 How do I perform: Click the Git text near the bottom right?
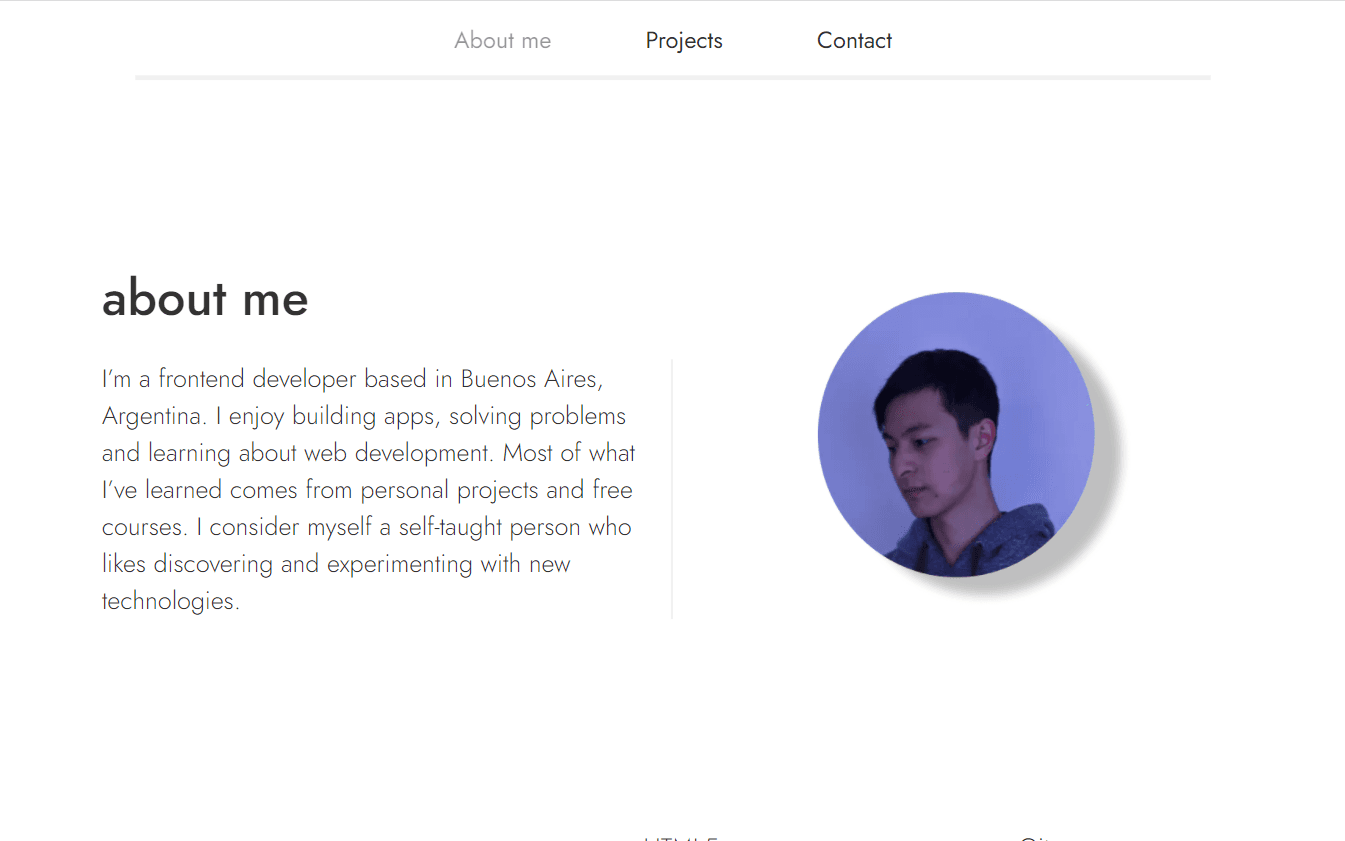click(1038, 838)
